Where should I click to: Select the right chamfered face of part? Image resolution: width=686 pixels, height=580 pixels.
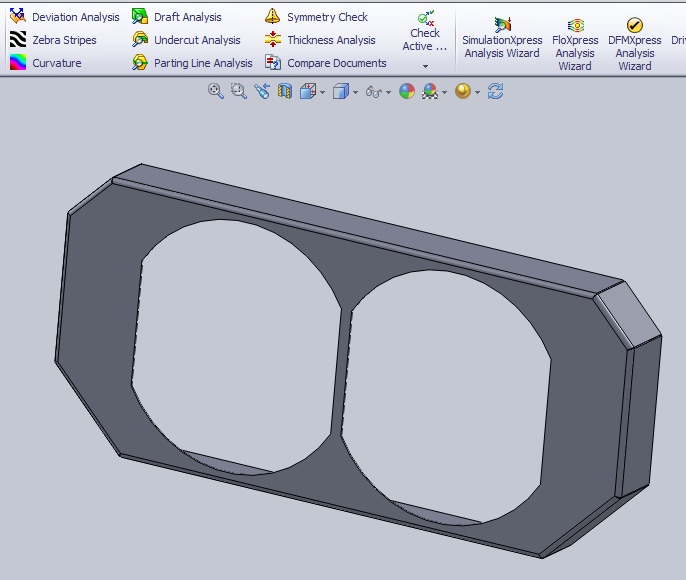(630, 313)
